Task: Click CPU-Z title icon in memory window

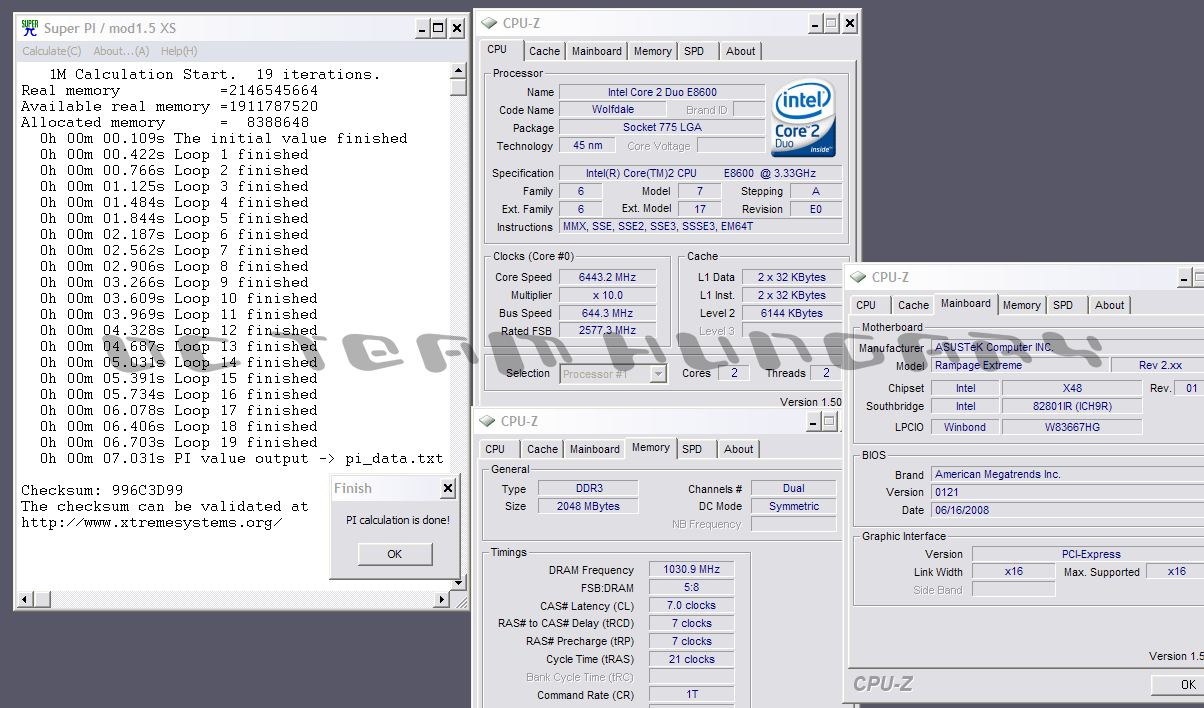Action: click(487, 421)
